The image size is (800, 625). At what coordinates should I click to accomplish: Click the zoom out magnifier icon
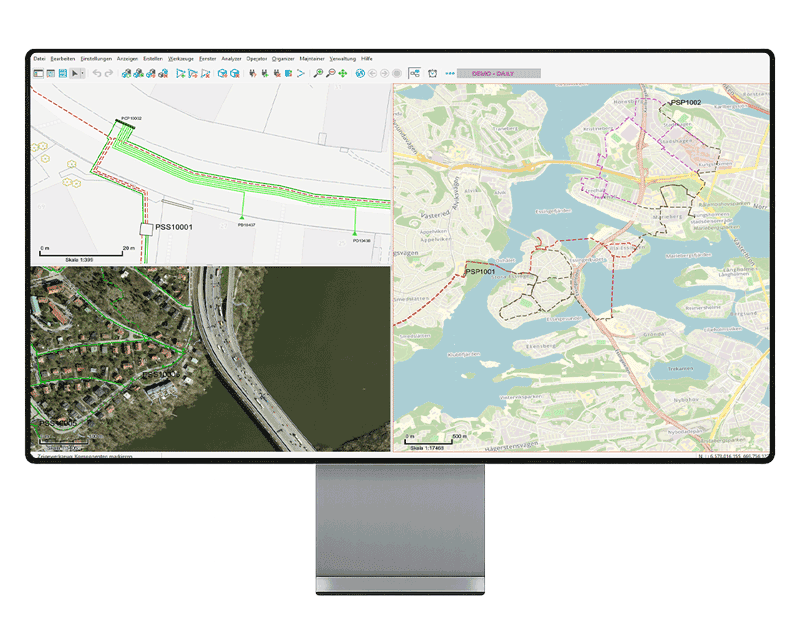coord(330,73)
